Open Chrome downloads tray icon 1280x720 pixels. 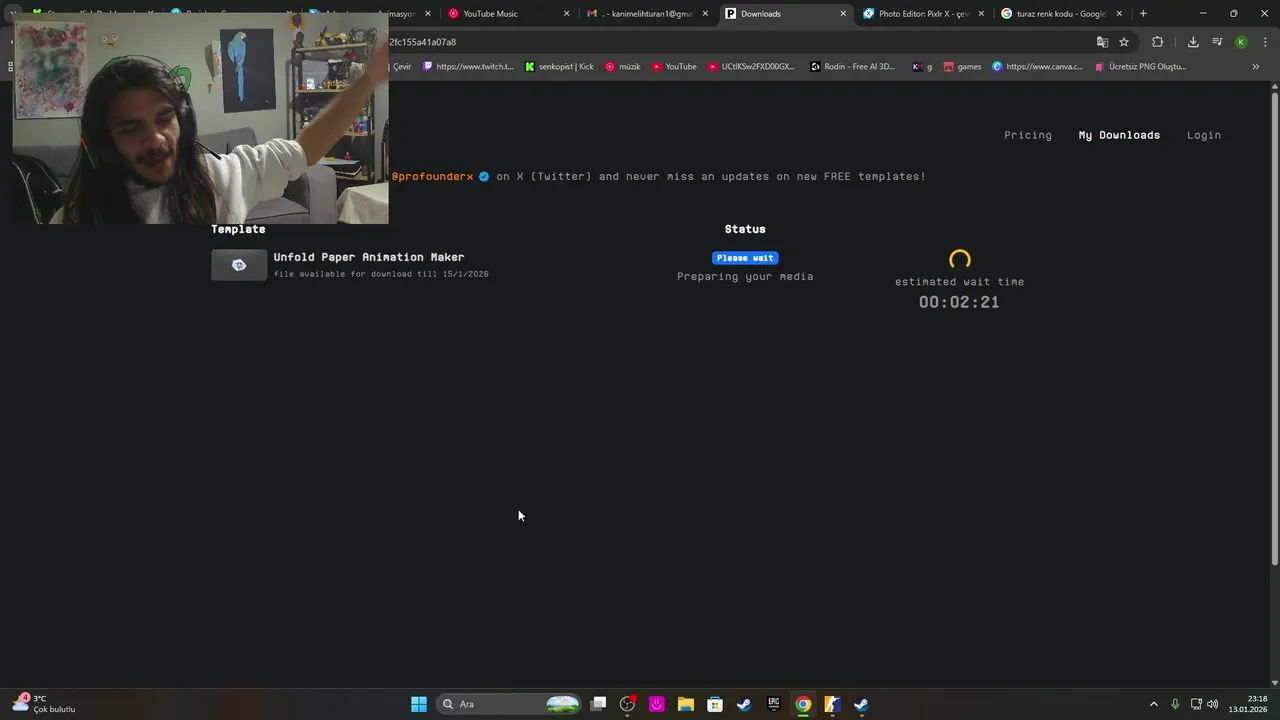[1193, 42]
